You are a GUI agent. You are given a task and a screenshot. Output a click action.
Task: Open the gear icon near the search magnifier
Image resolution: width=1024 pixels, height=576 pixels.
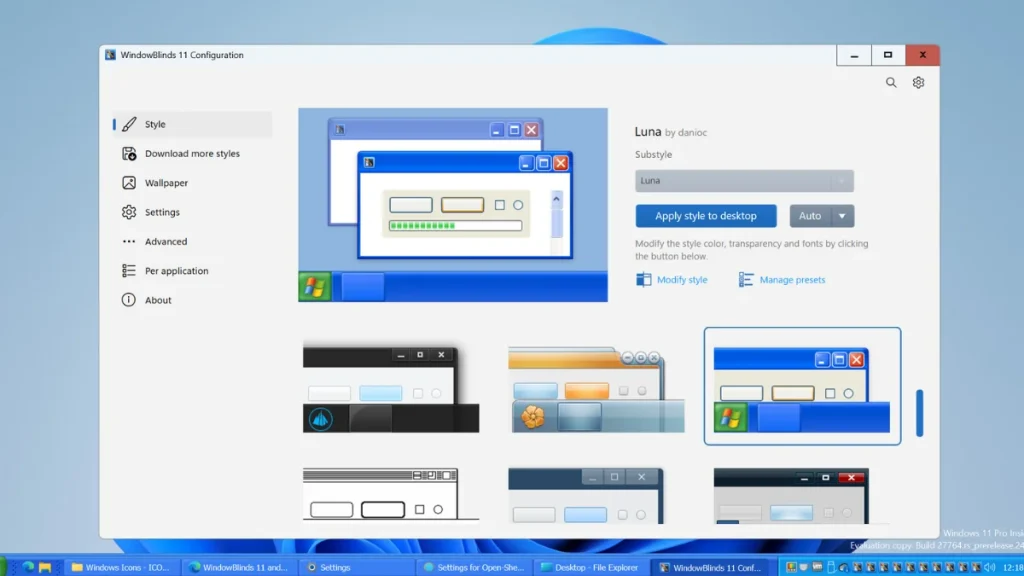coord(917,83)
